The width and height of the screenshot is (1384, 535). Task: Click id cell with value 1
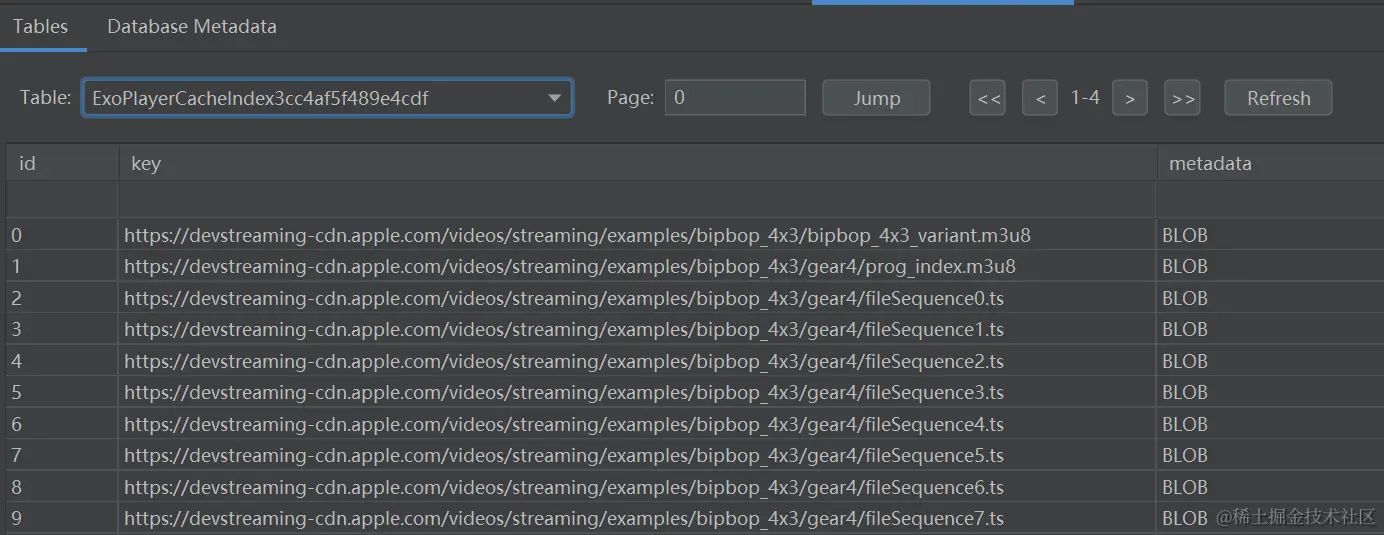[62, 267]
